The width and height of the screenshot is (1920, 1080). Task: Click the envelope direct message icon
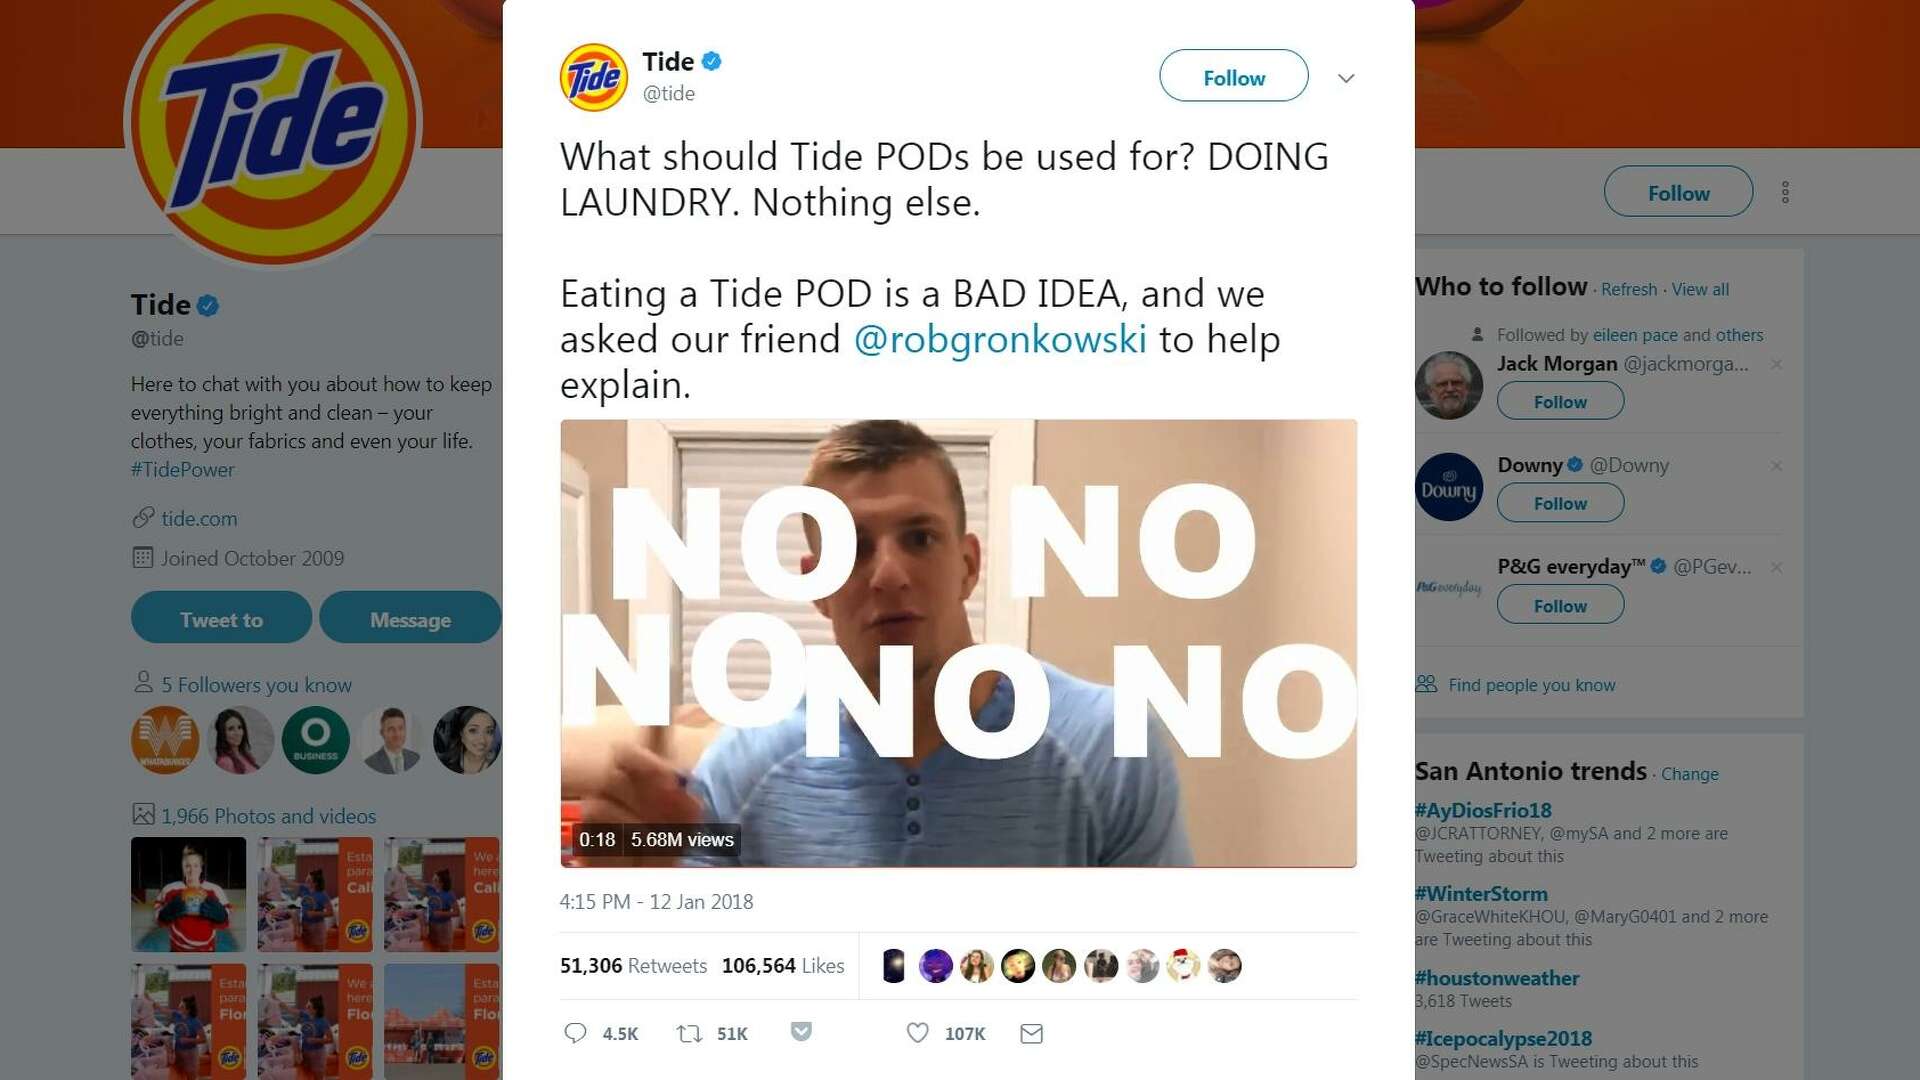[1031, 1034]
